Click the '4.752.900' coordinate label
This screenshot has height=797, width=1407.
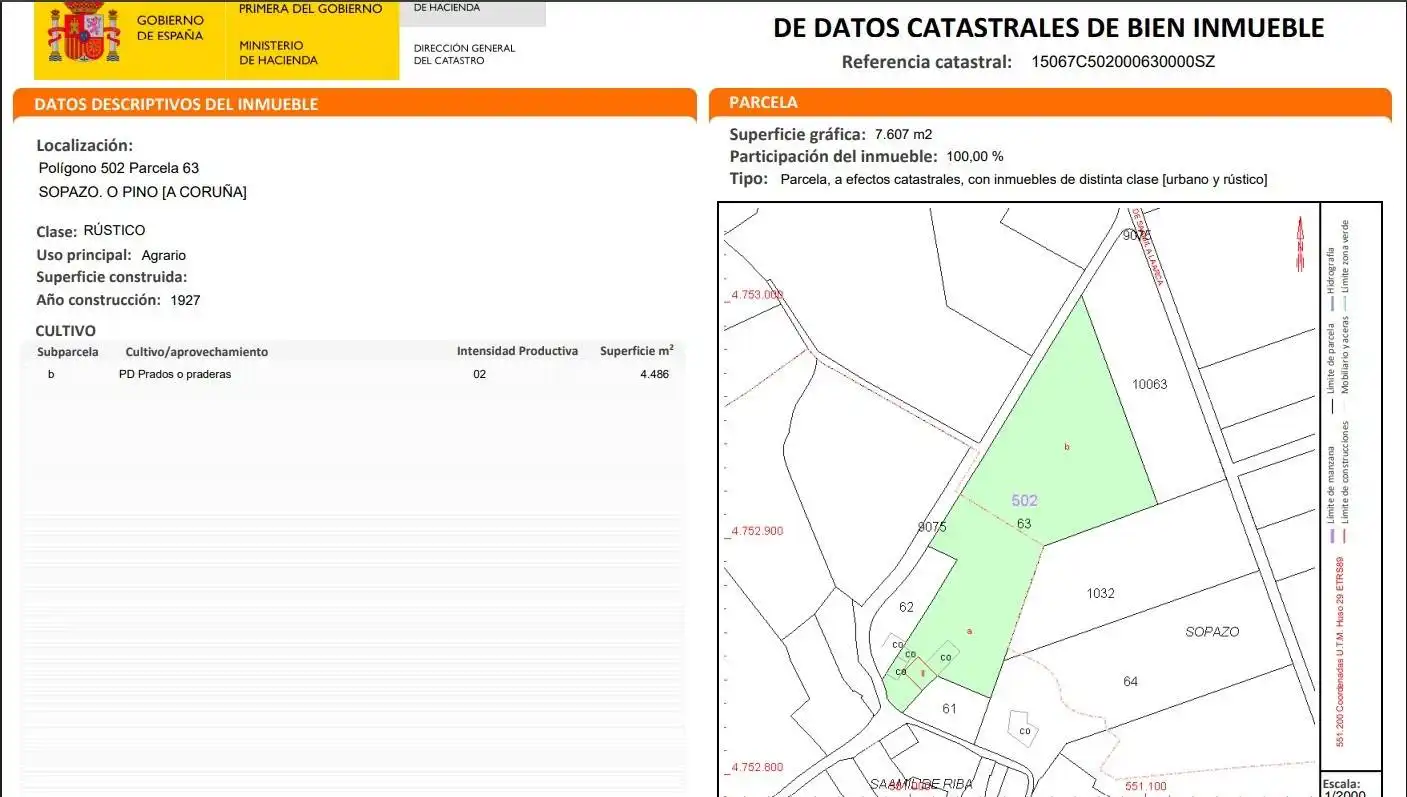pyautogui.click(x=757, y=531)
